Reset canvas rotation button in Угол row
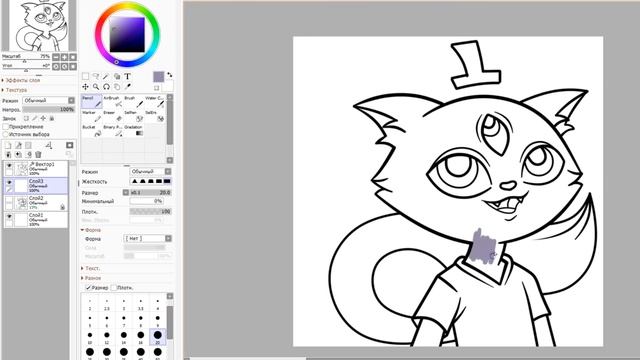Viewport: 640px width, 360px height. (73, 66)
